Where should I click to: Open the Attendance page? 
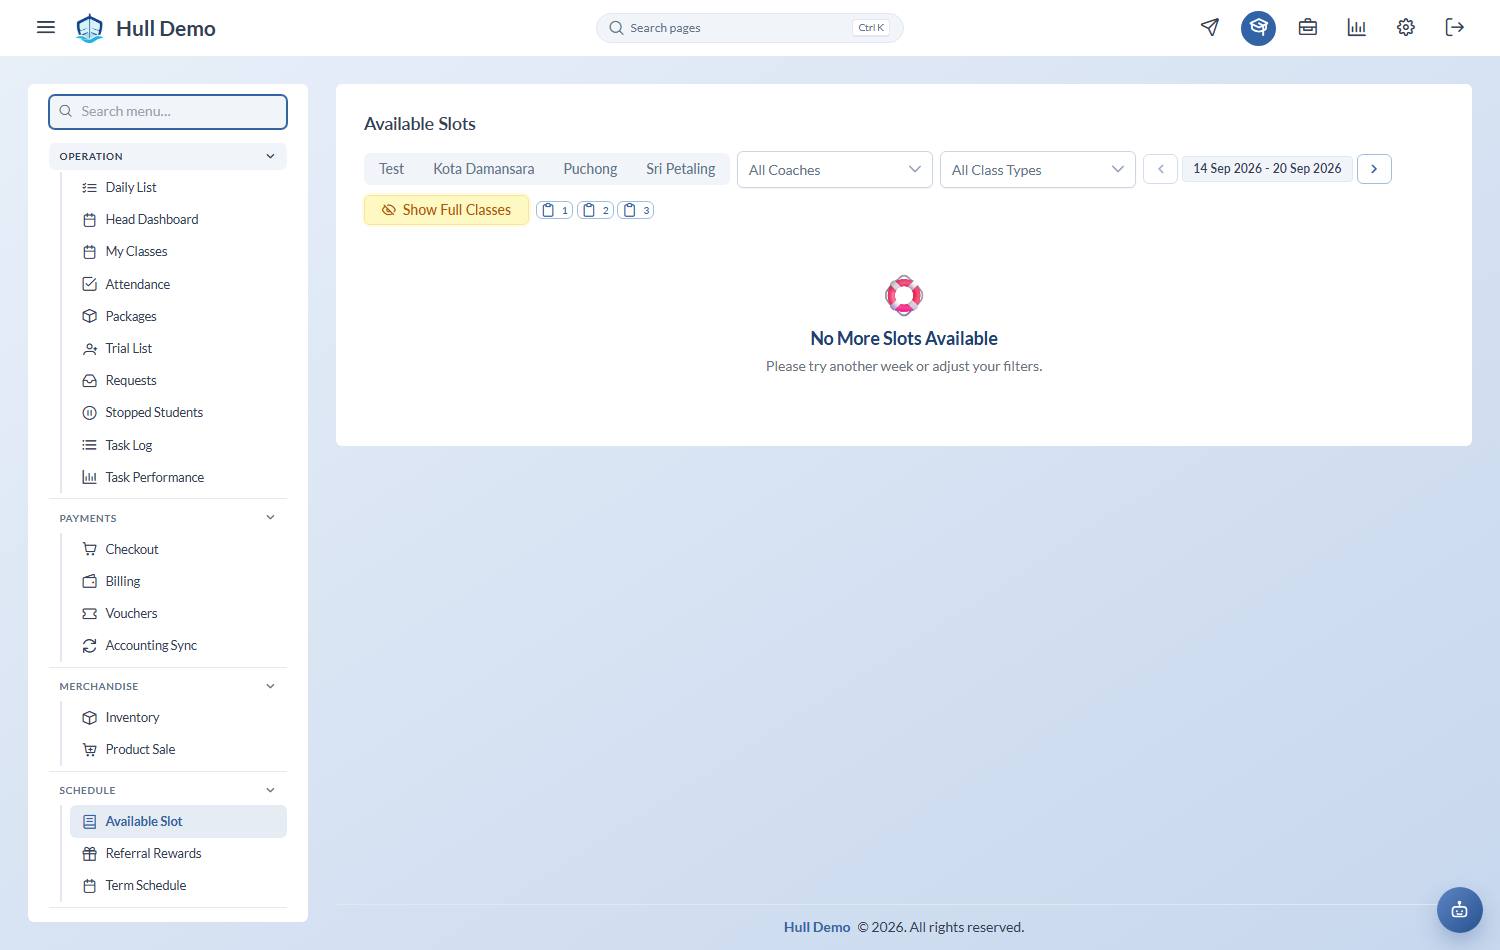pyautogui.click(x=178, y=284)
